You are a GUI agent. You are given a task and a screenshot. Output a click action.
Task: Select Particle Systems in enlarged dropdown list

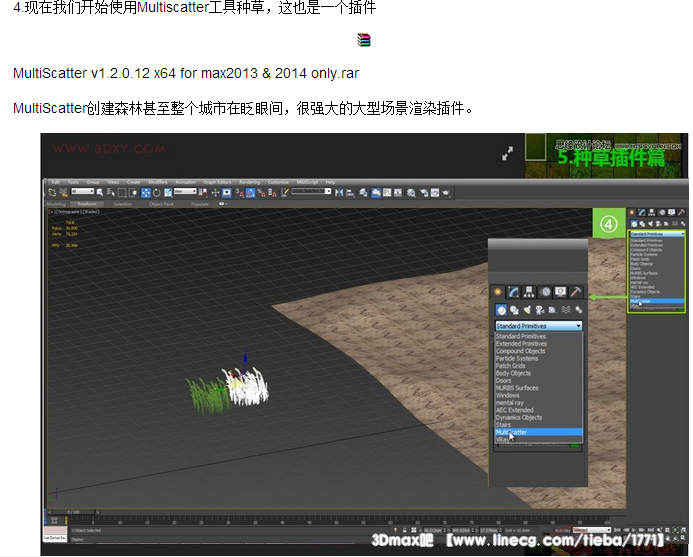519,358
